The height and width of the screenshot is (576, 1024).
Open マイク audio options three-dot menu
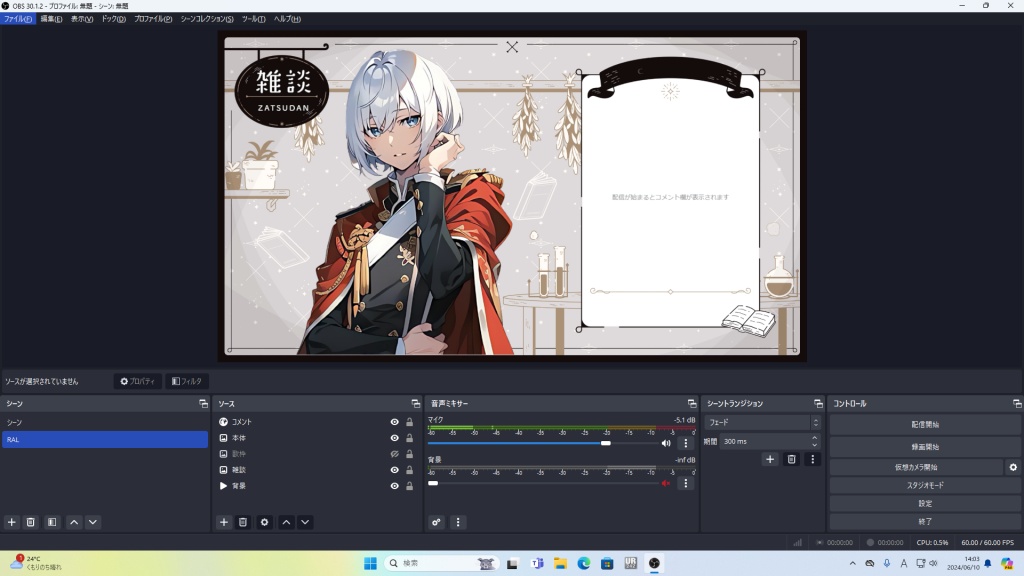[686, 443]
